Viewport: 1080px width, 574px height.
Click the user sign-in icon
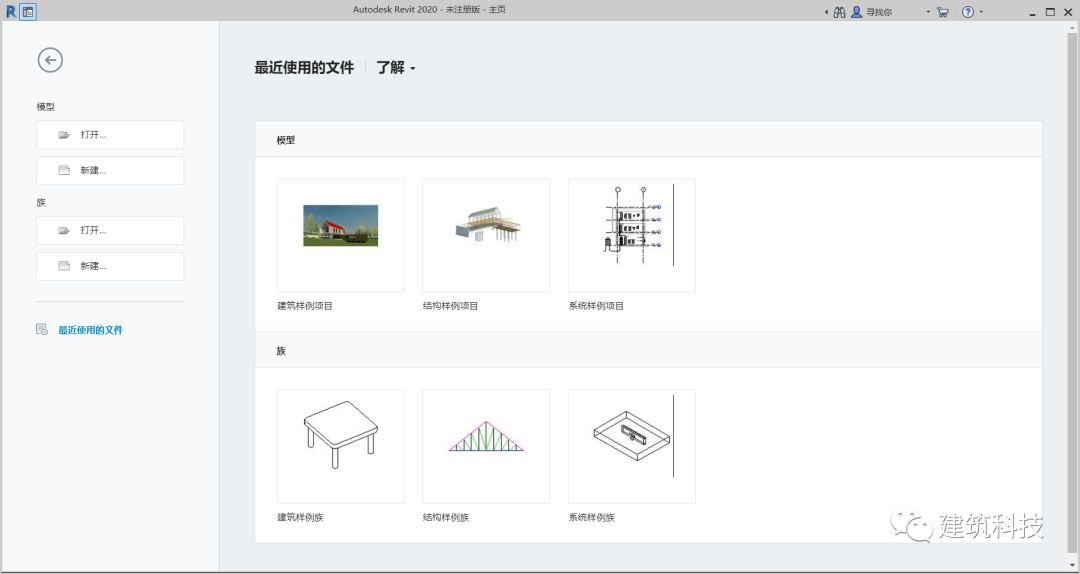[x=856, y=12]
